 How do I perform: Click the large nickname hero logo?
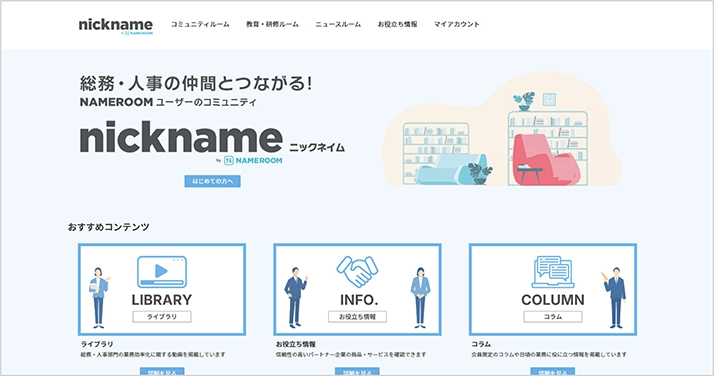(x=181, y=137)
